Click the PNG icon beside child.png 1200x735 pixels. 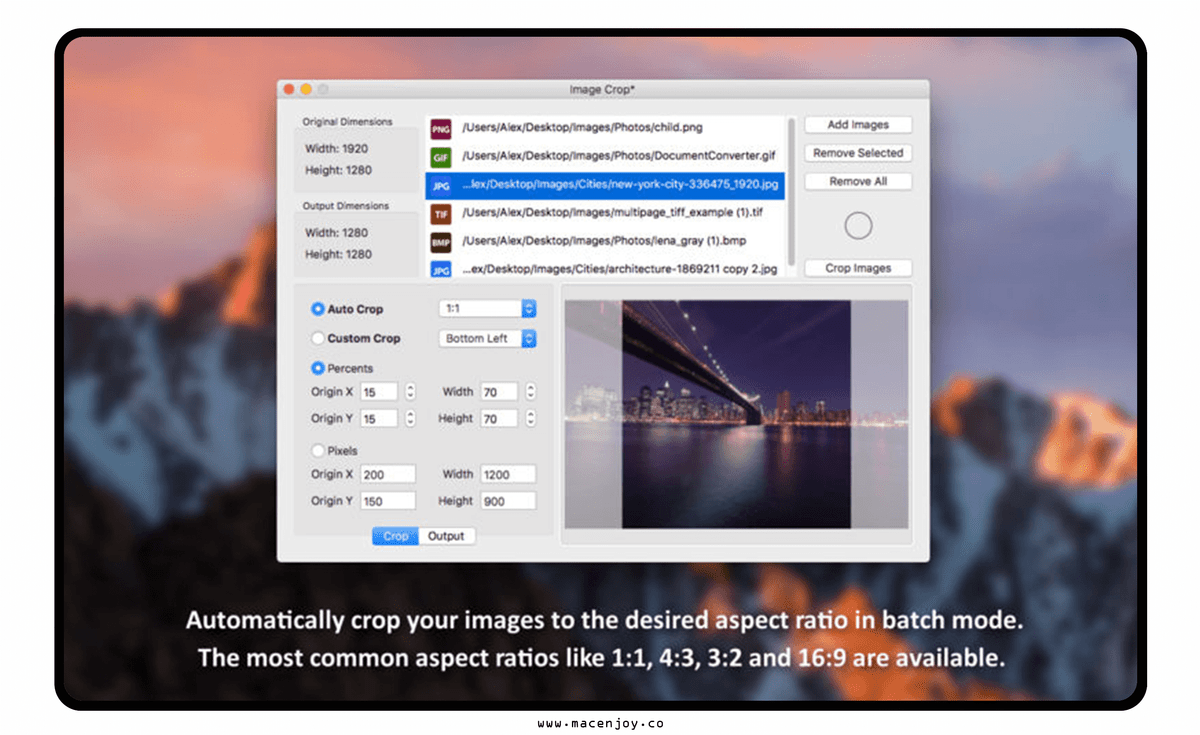[440, 129]
